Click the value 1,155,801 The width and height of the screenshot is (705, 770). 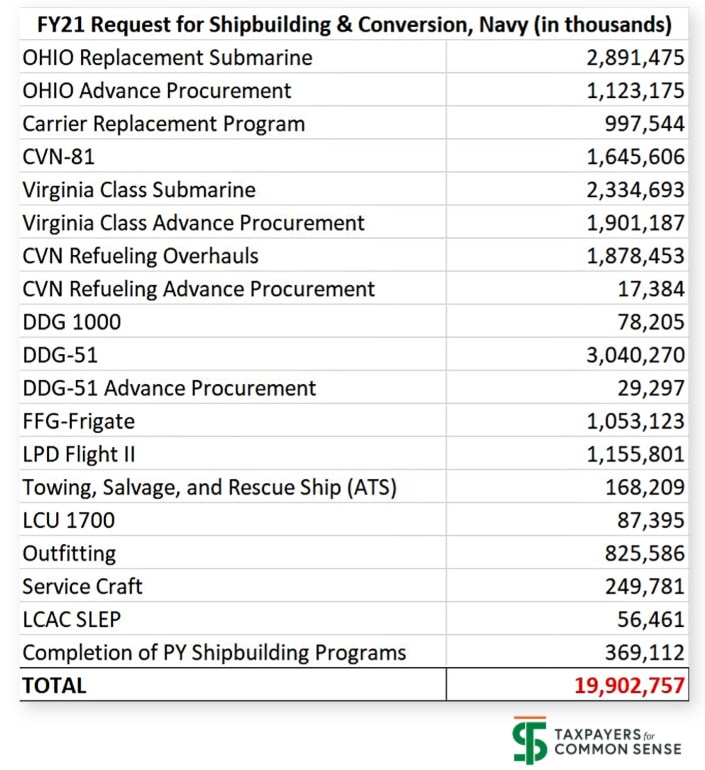click(635, 454)
